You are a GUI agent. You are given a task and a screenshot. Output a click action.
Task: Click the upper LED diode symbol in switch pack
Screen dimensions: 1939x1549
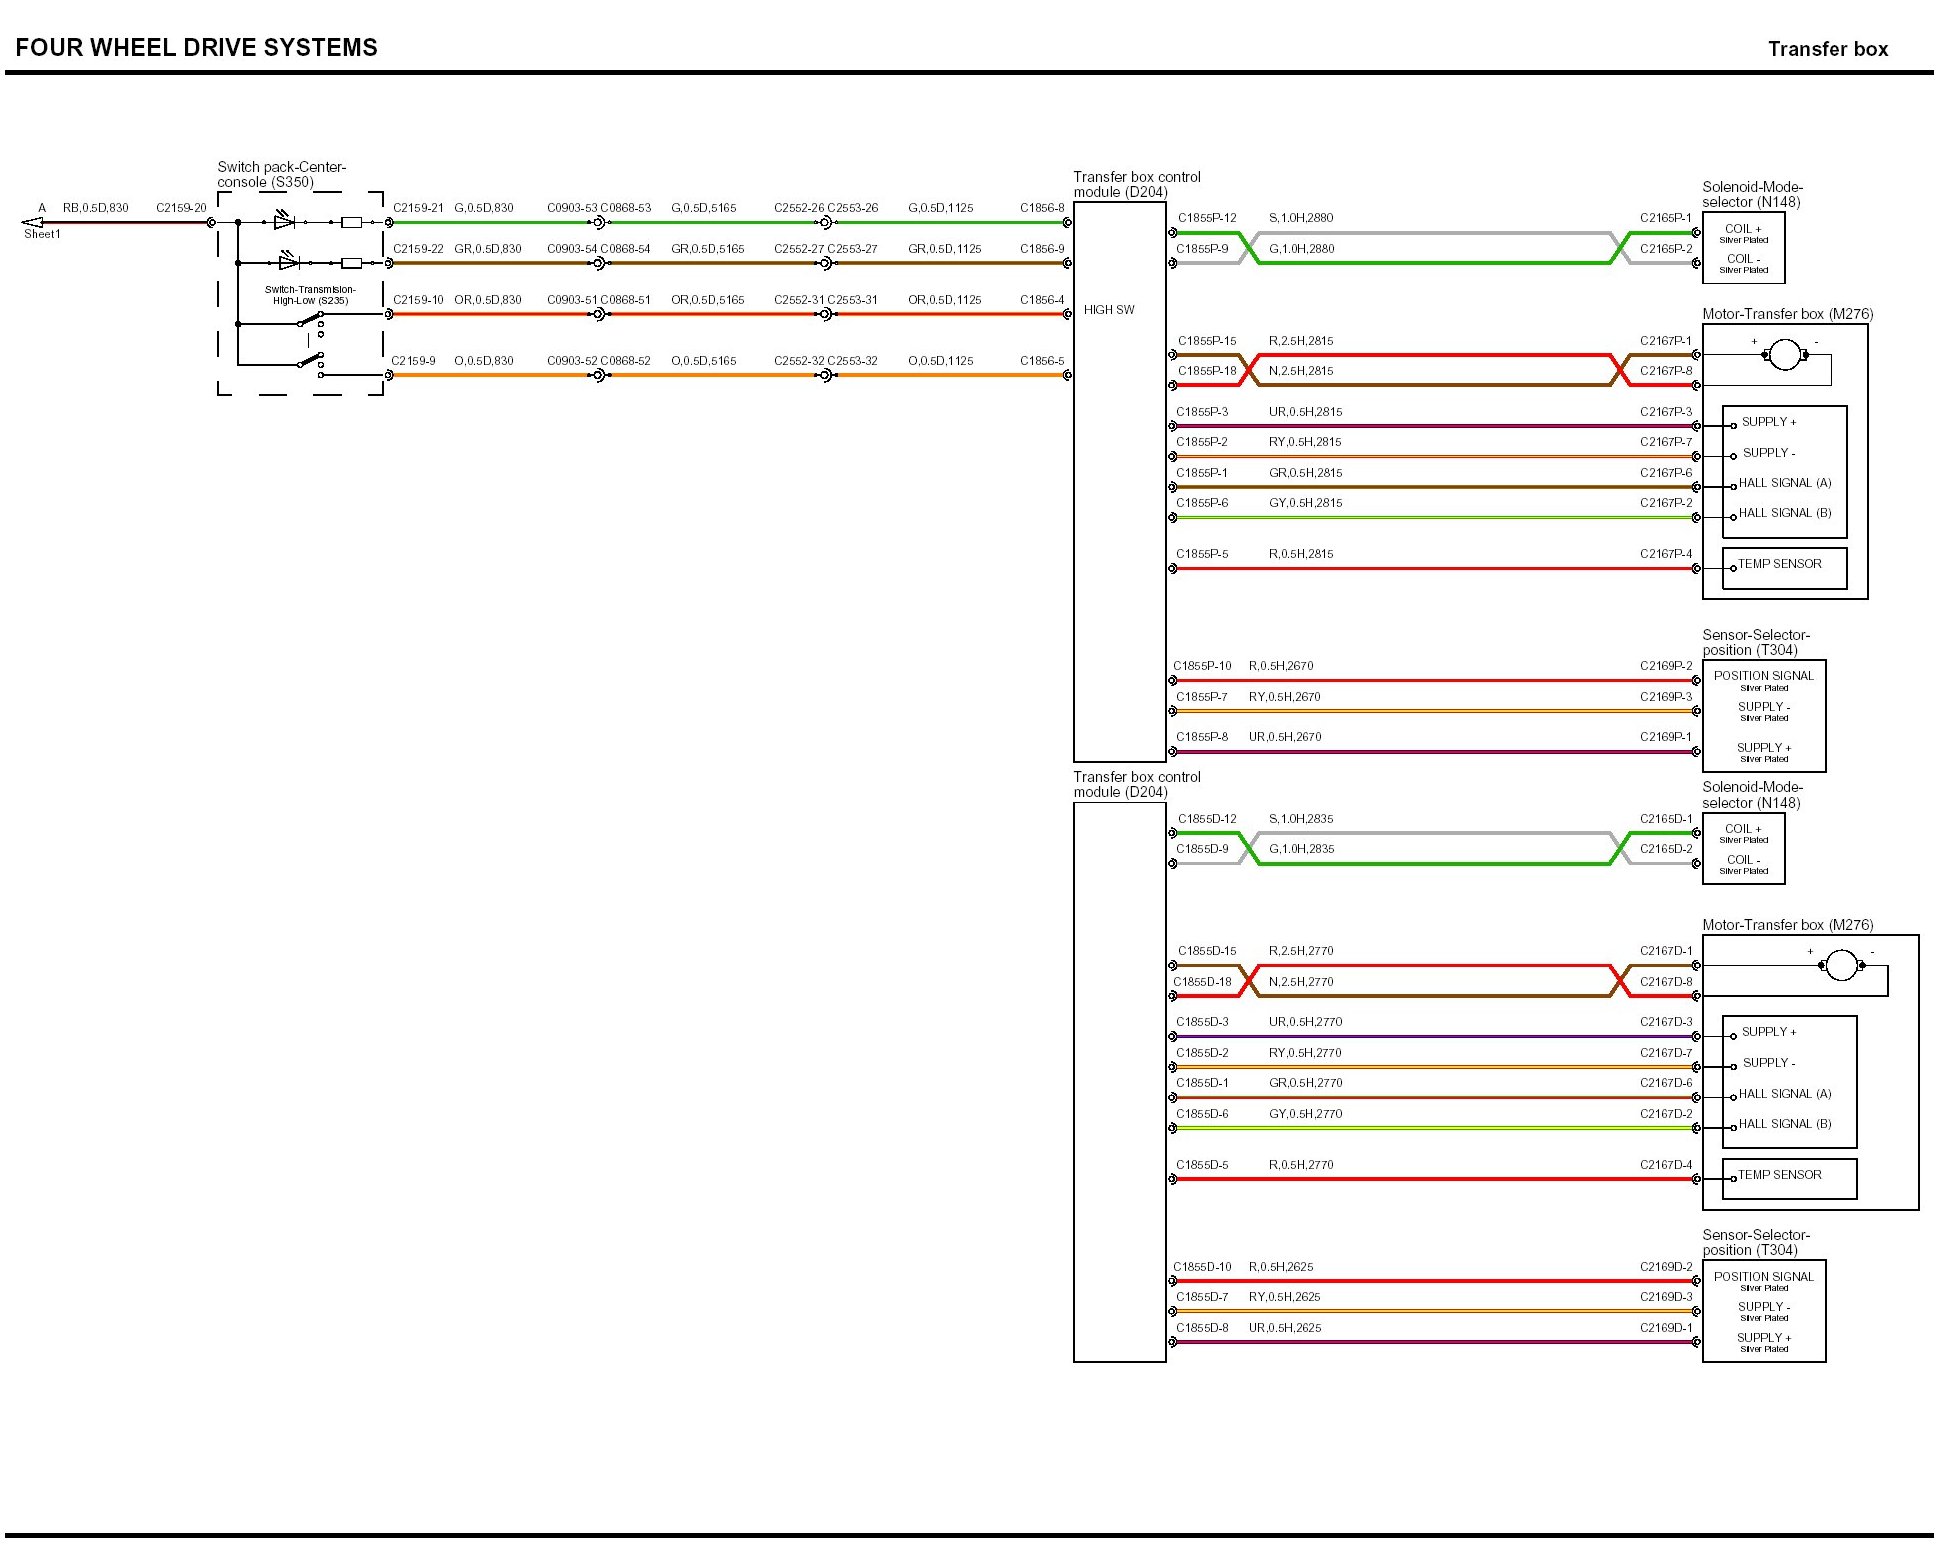click(284, 221)
